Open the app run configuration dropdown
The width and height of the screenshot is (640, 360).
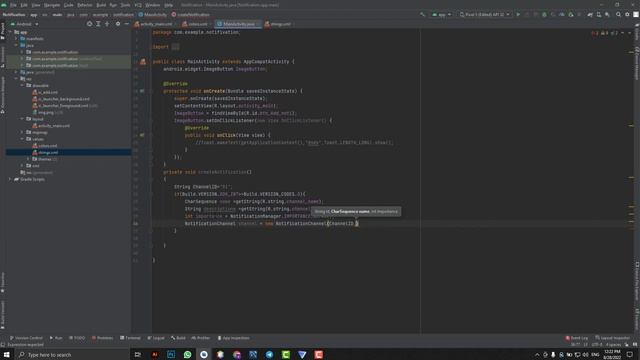[x=442, y=15]
